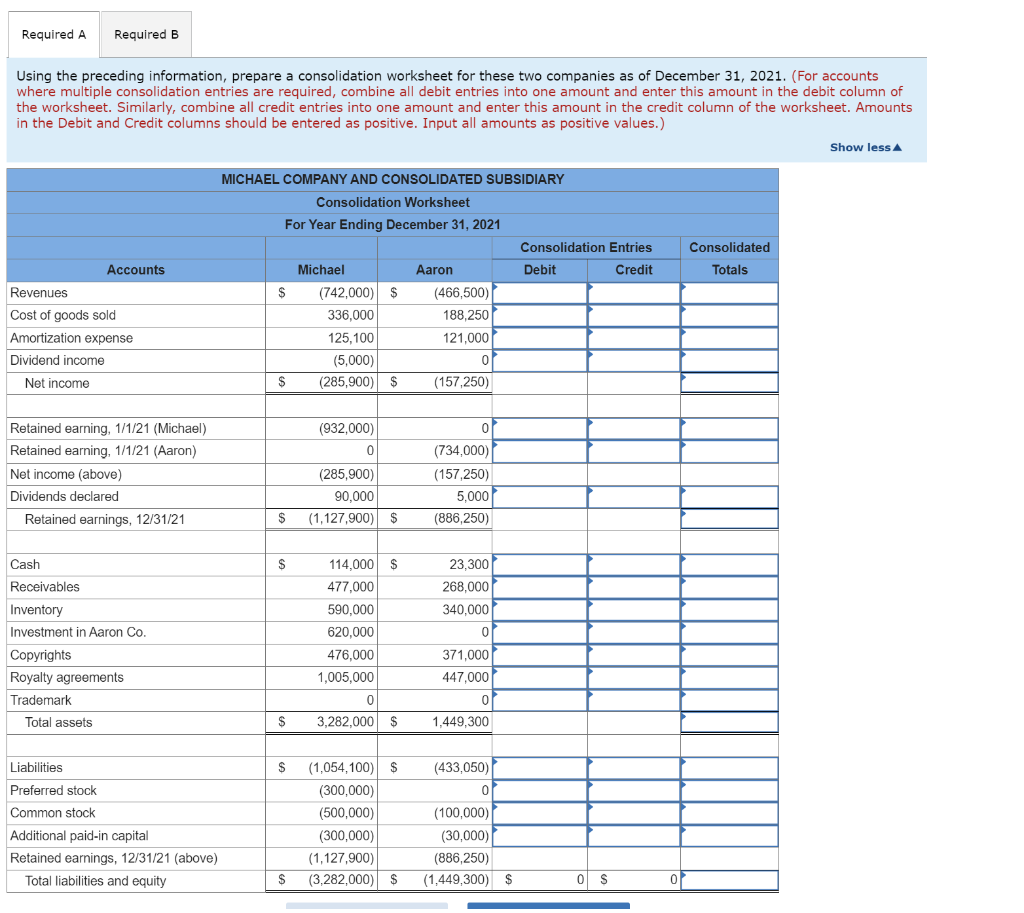Click Retained earnings 12/31/21 consolidated totals field

coord(729,519)
